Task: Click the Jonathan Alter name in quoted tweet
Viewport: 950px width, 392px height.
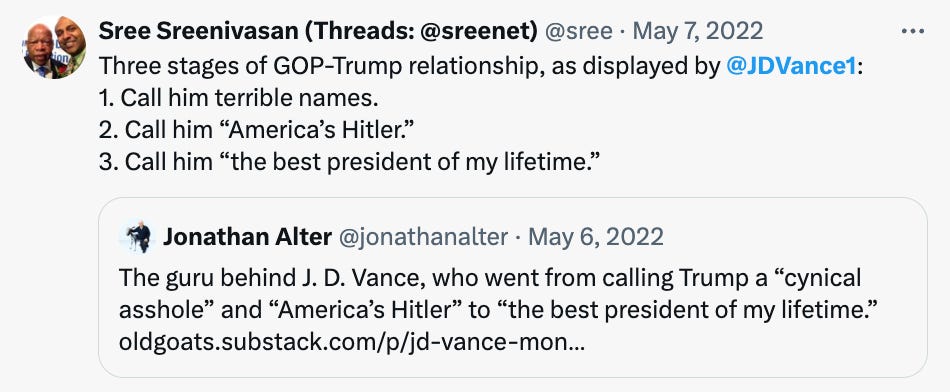Action: tap(247, 238)
